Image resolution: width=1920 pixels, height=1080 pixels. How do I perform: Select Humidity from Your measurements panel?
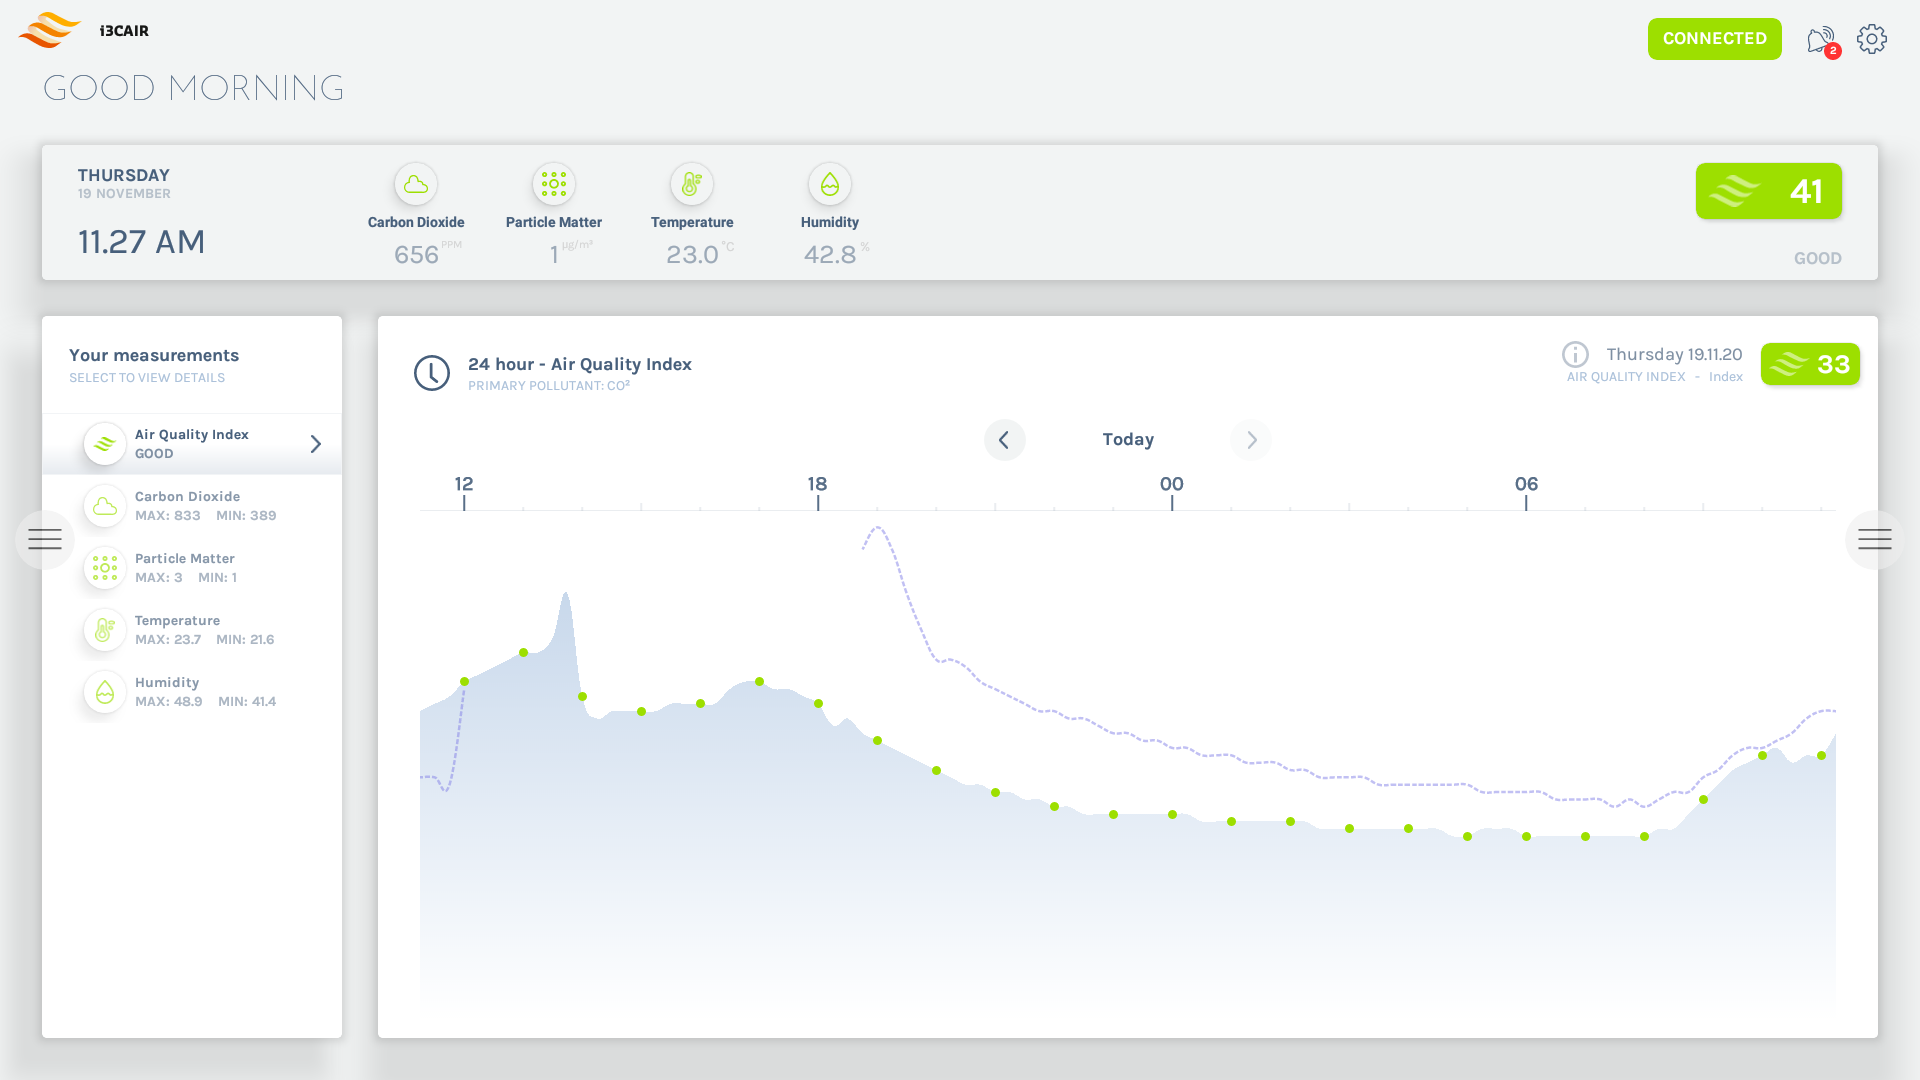pos(192,691)
